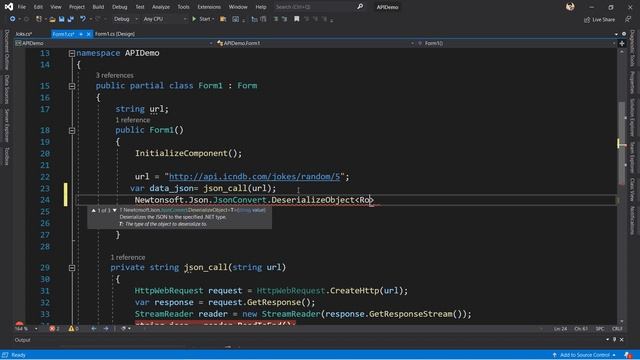
Task: Open the View menu
Action: [x=56, y=7]
